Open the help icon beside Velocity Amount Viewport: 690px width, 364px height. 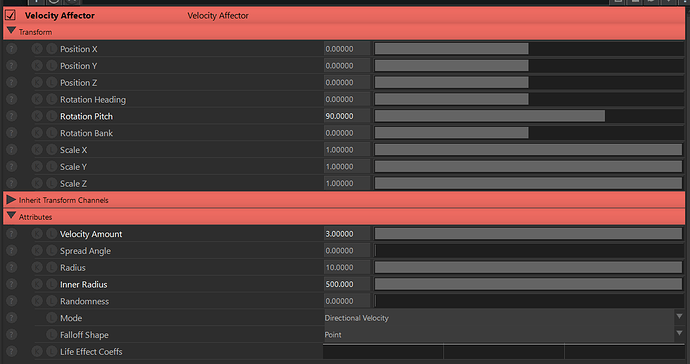point(11,234)
